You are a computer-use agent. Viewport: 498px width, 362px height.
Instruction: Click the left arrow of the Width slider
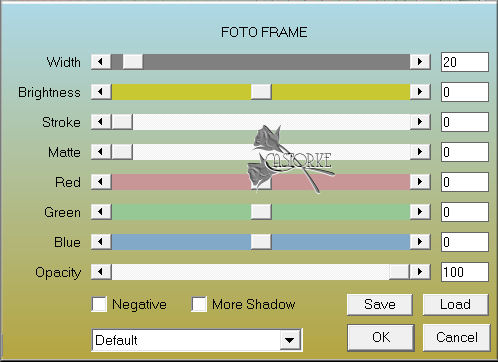point(101,62)
